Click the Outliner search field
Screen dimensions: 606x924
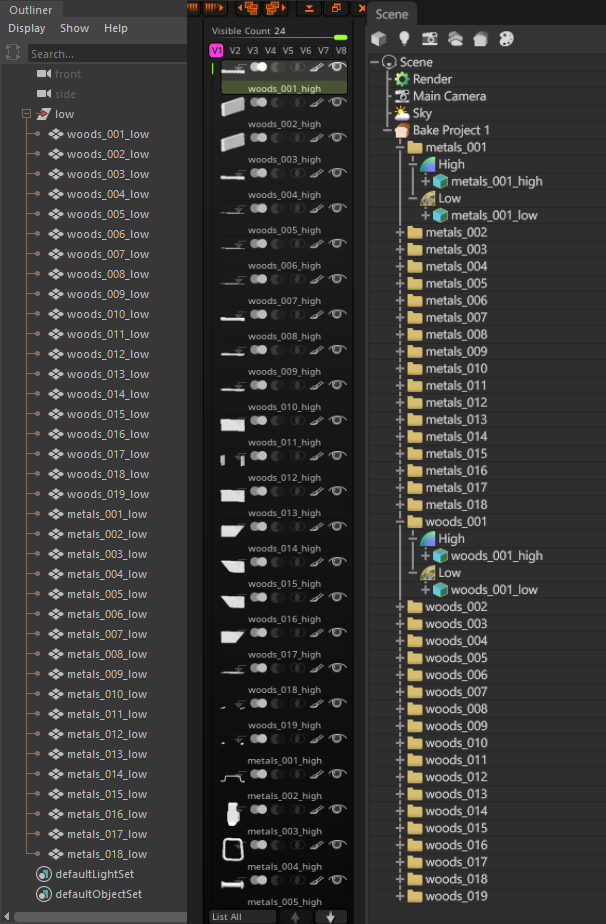pos(107,54)
